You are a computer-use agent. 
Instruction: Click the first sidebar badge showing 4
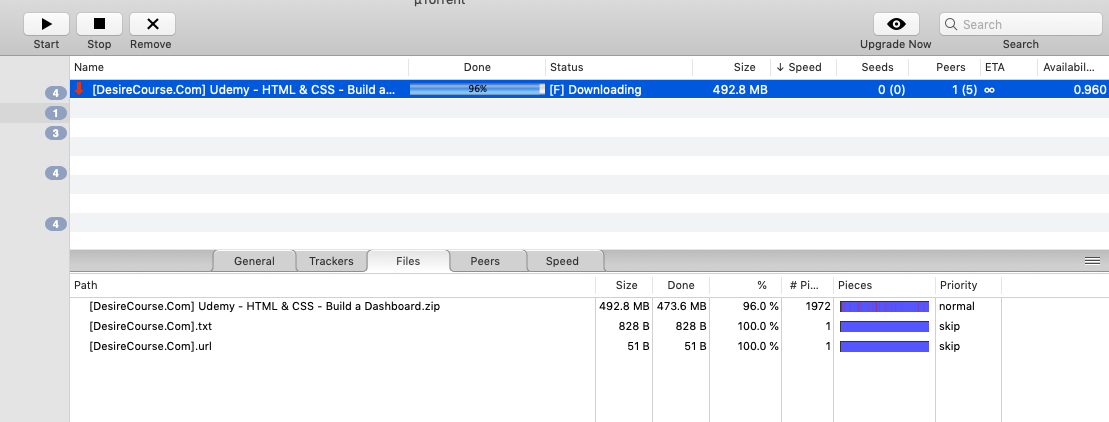[x=55, y=93]
